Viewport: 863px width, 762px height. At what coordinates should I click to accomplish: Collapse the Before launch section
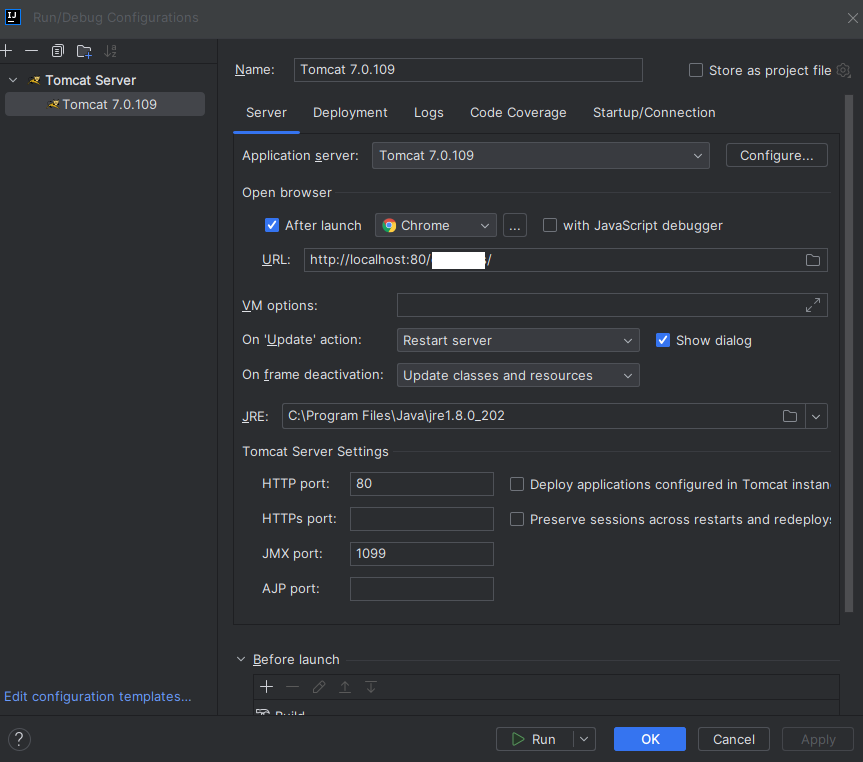tap(241, 660)
